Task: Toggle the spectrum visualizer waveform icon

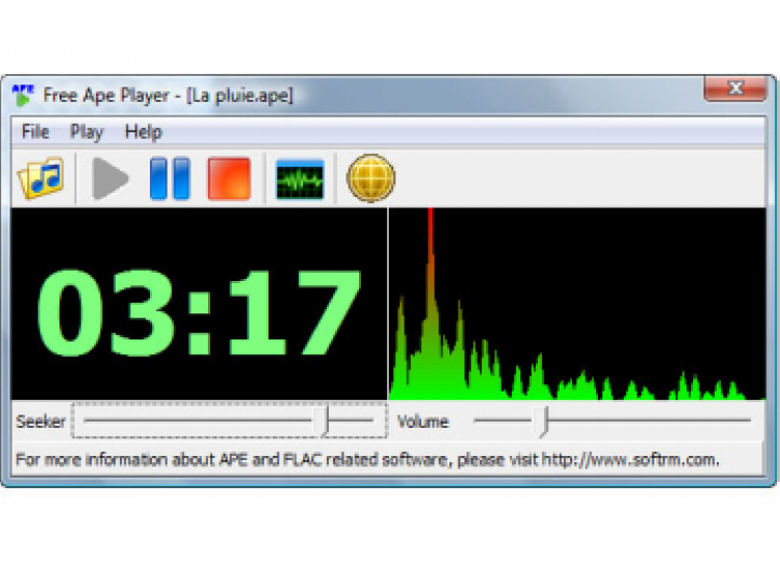Action: pos(300,180)
